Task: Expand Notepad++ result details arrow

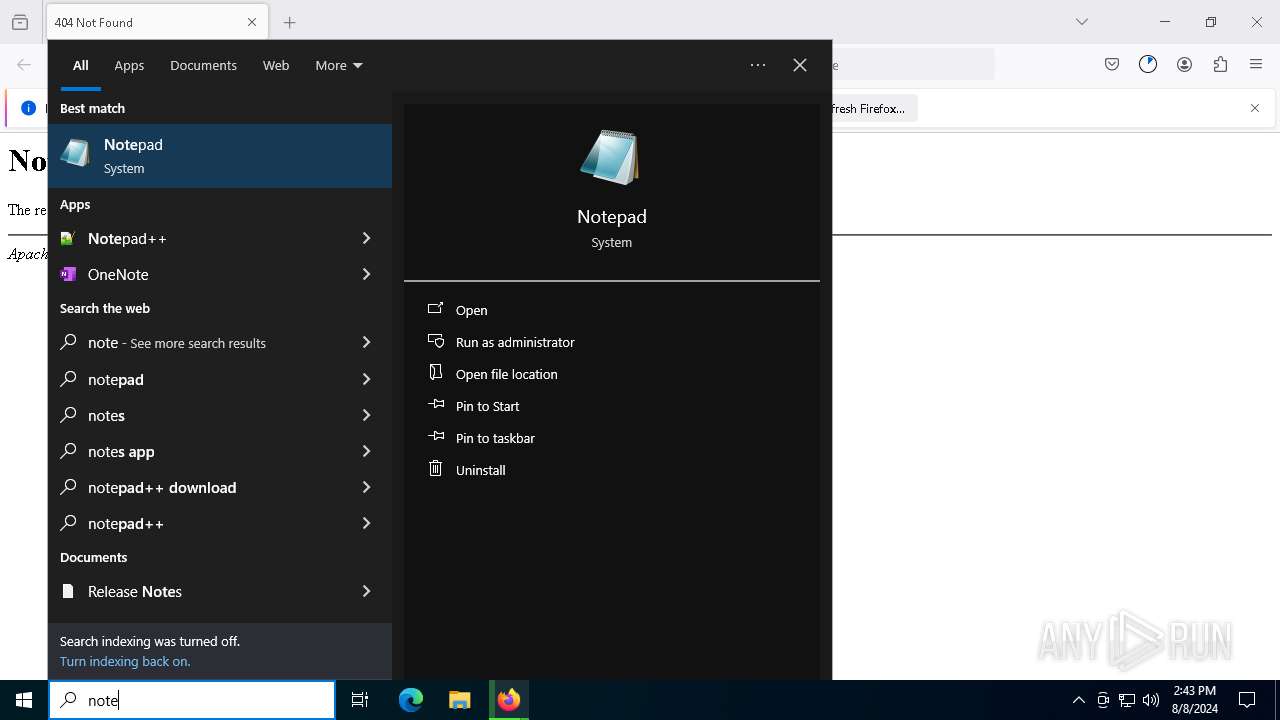Action: coord(366,238)
